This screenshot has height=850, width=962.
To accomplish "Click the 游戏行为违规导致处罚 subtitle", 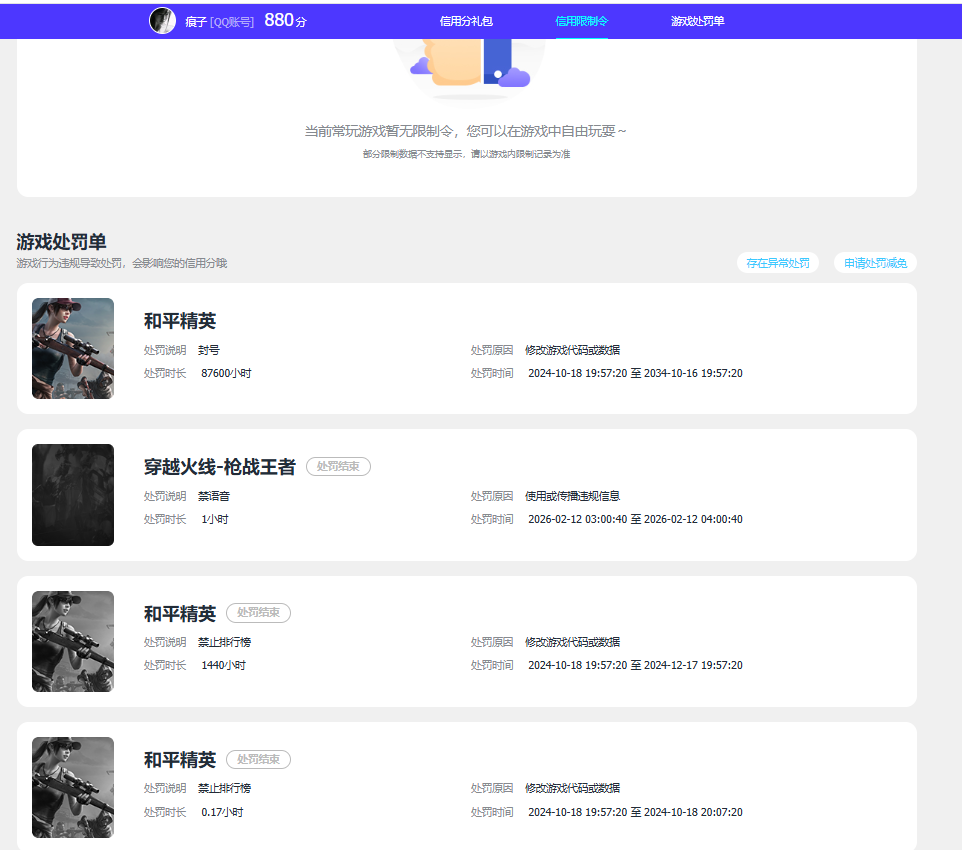I will click(121, 263).
